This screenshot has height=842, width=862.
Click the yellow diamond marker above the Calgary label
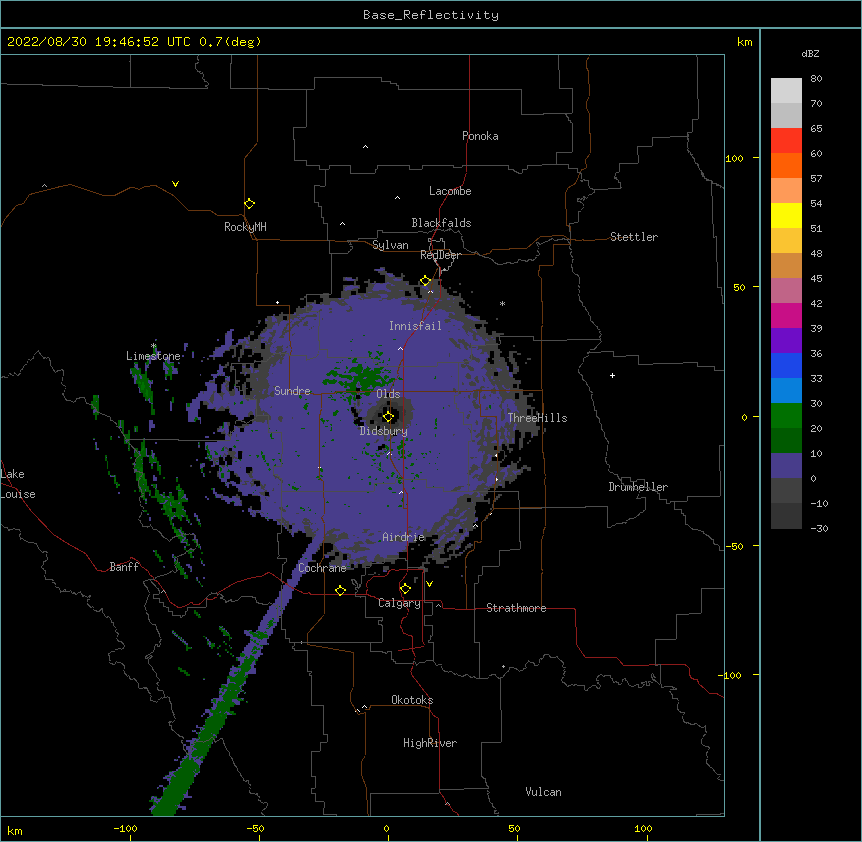[405, 589]
